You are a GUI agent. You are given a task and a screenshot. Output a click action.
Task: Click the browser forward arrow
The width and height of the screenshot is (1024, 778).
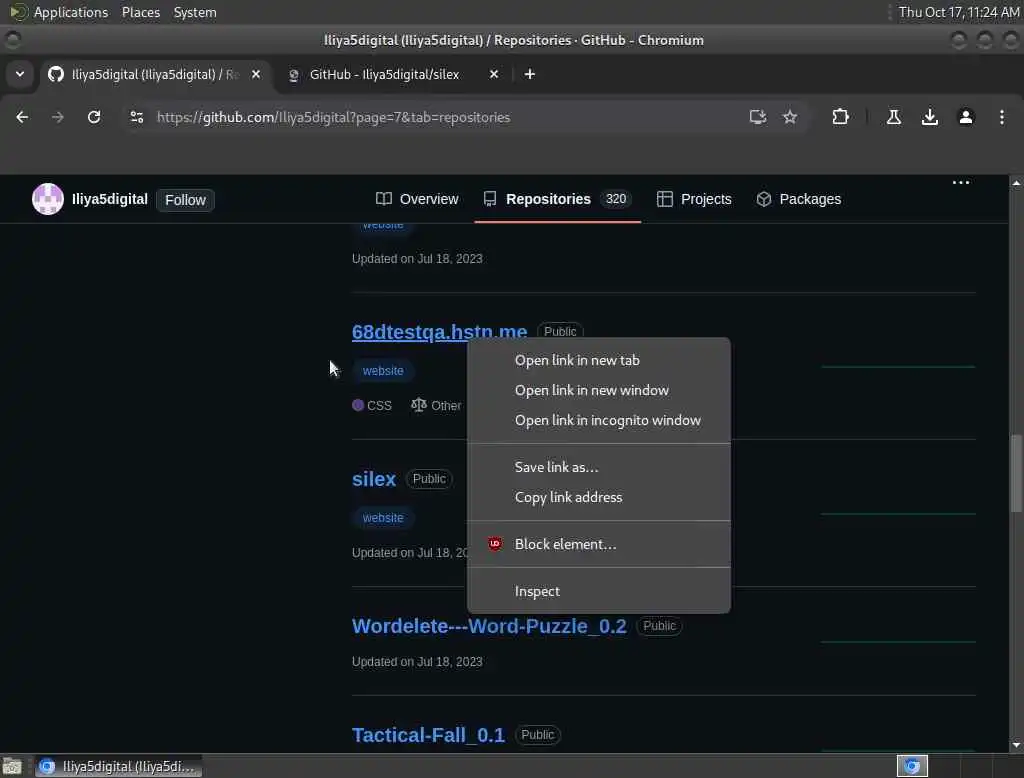pyautogui.click(x=57, y=117)
